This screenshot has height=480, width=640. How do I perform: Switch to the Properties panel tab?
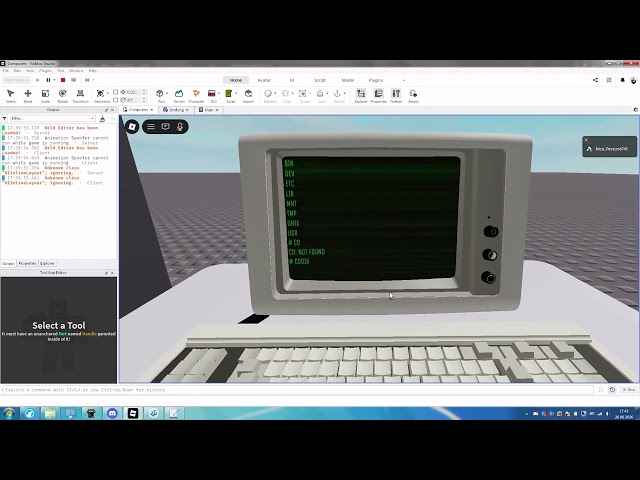(27, 264)
